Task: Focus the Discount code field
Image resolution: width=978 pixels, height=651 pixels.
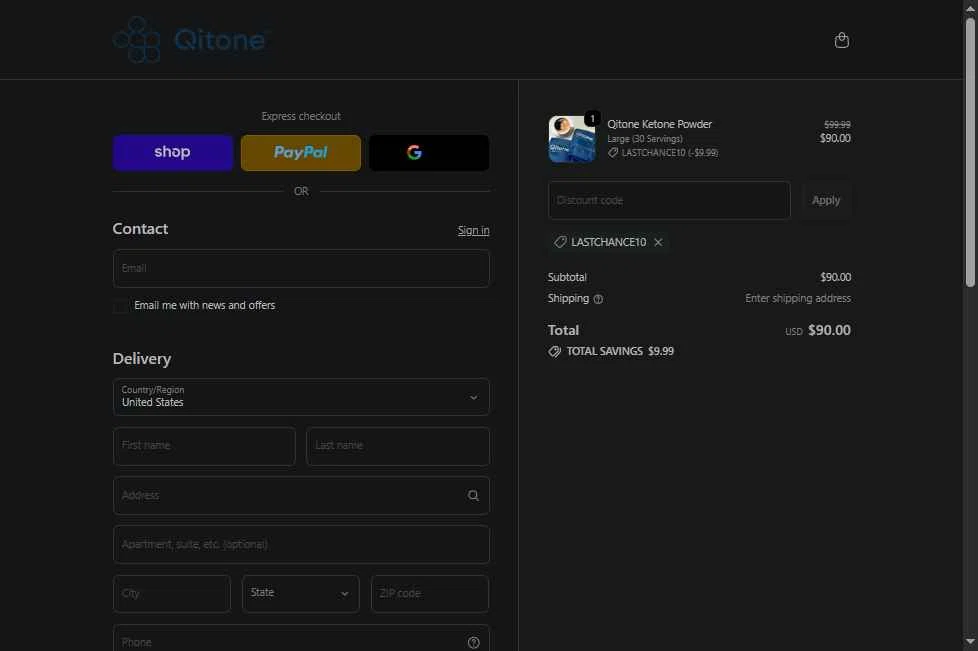Action: (669, 200)
